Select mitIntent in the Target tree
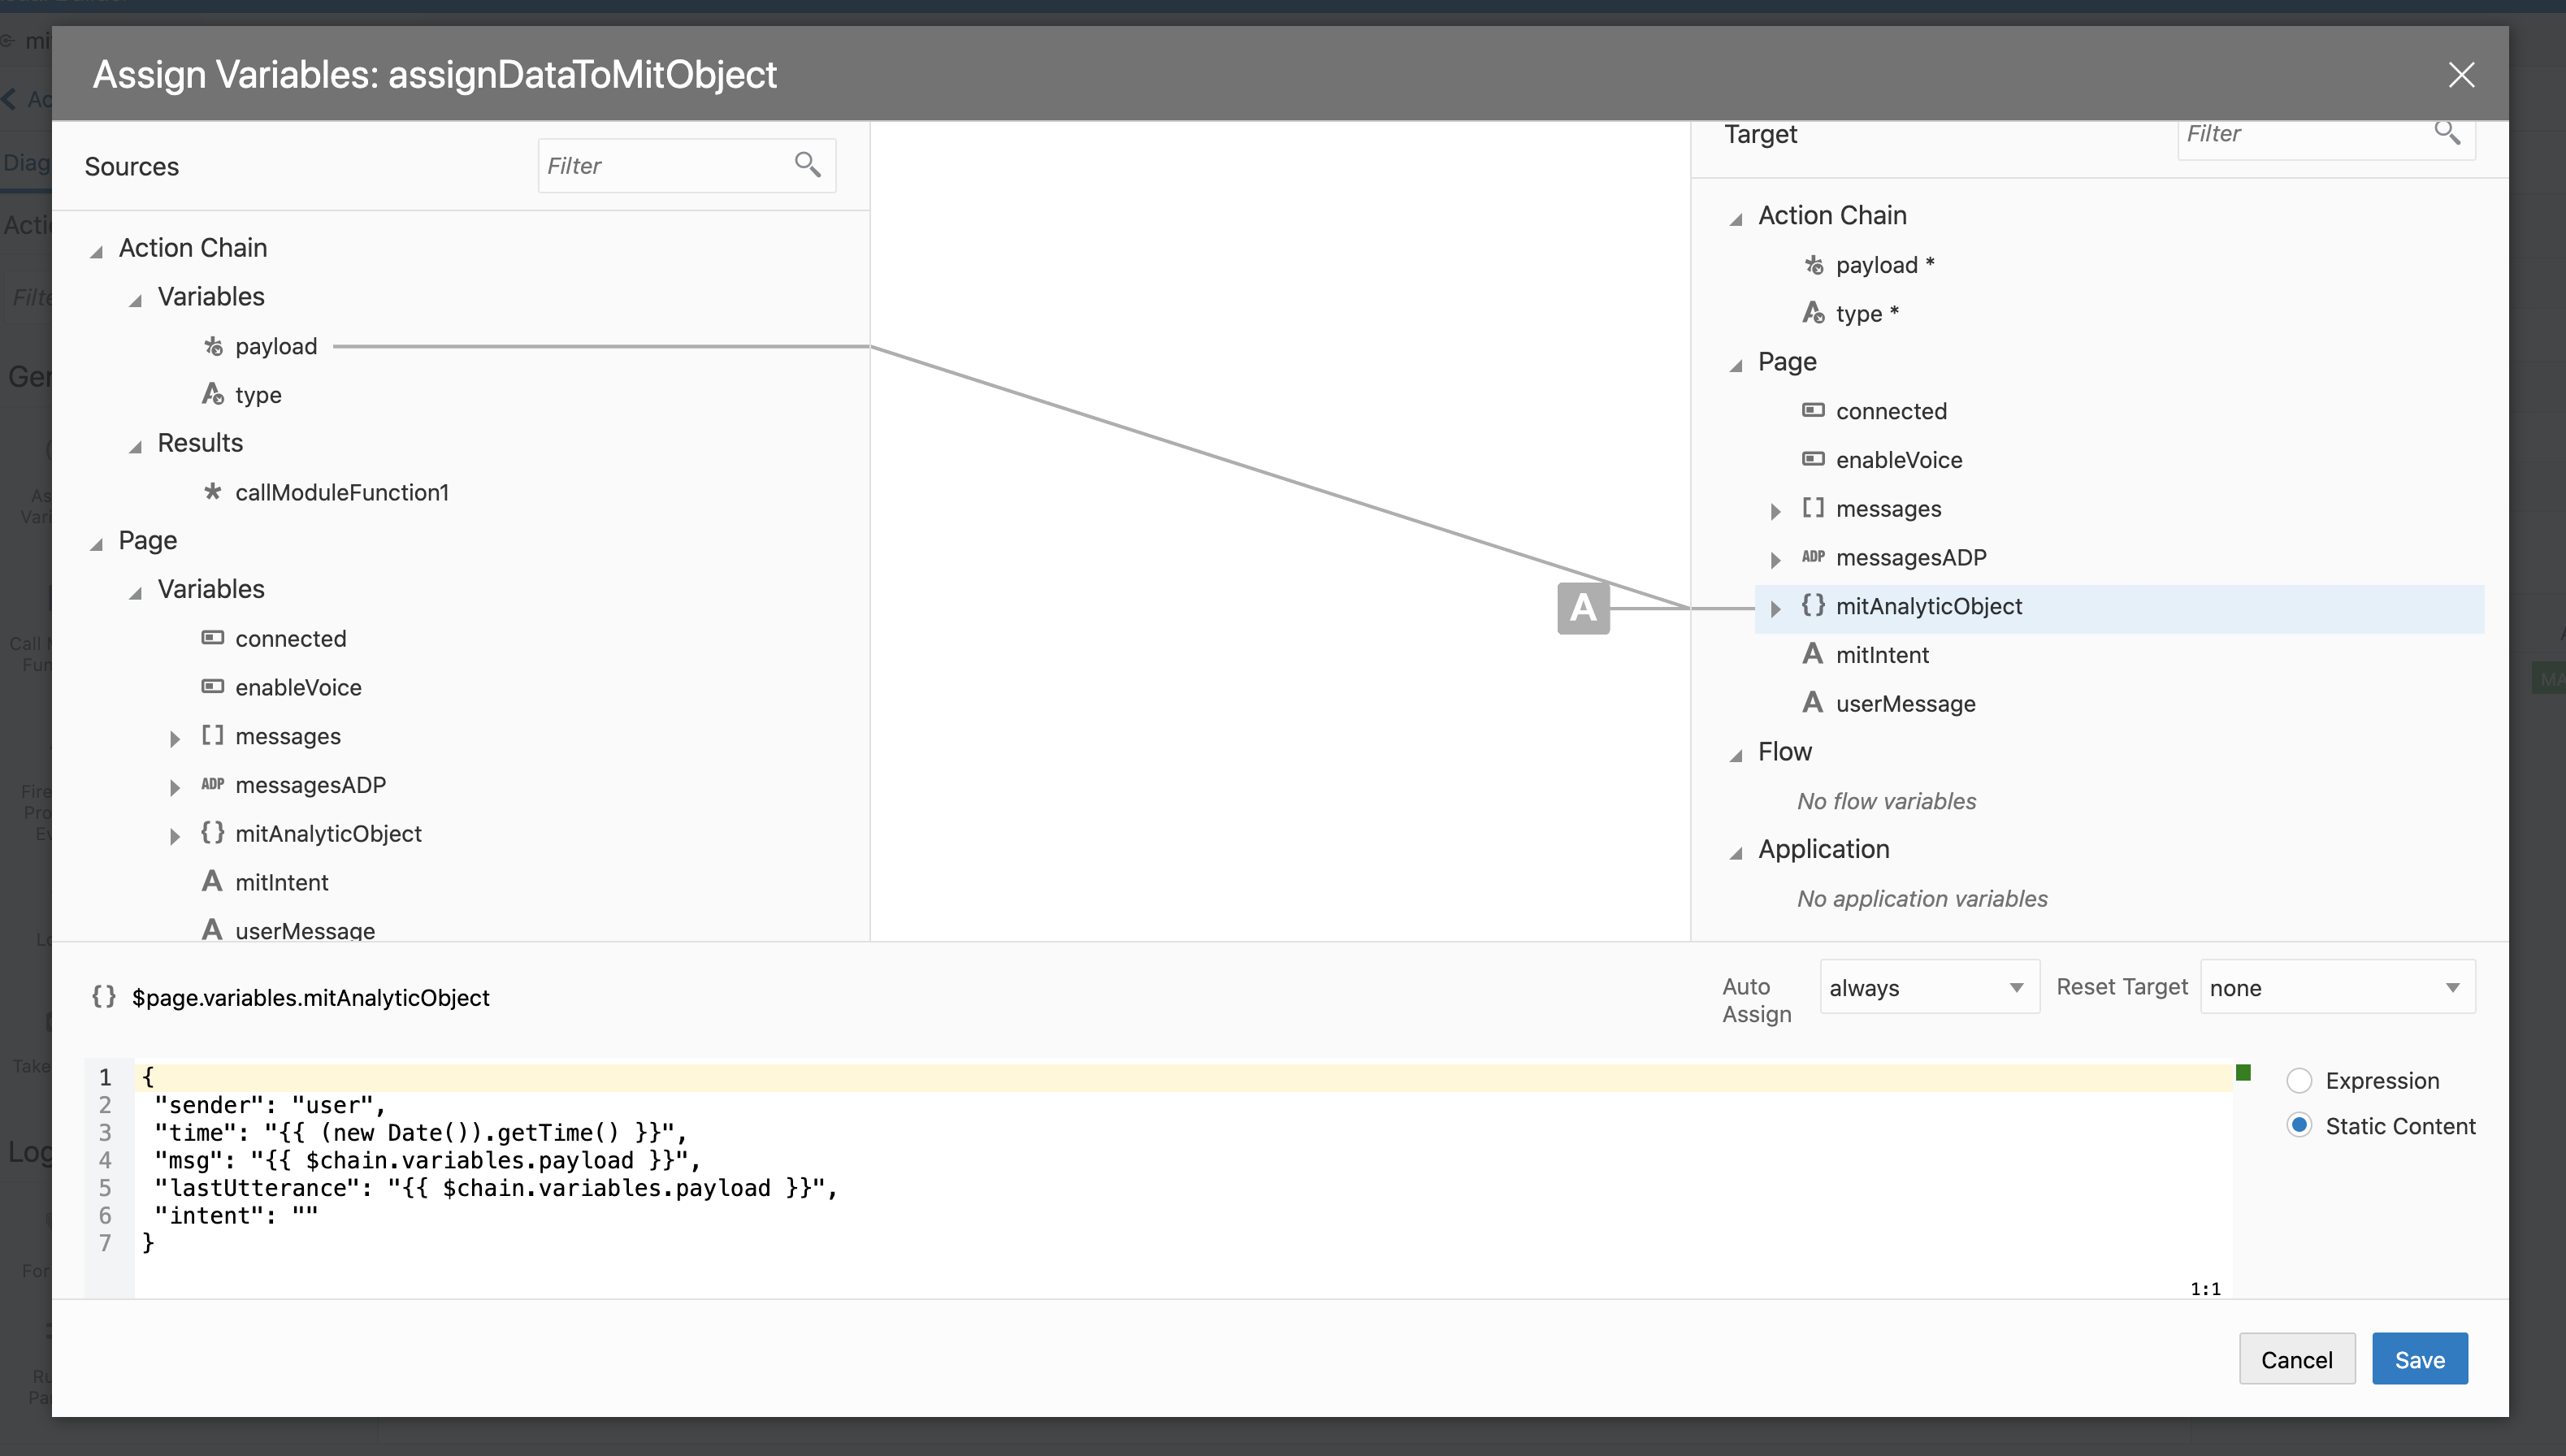The image size is (2566, 1456). click(1881, 655)
